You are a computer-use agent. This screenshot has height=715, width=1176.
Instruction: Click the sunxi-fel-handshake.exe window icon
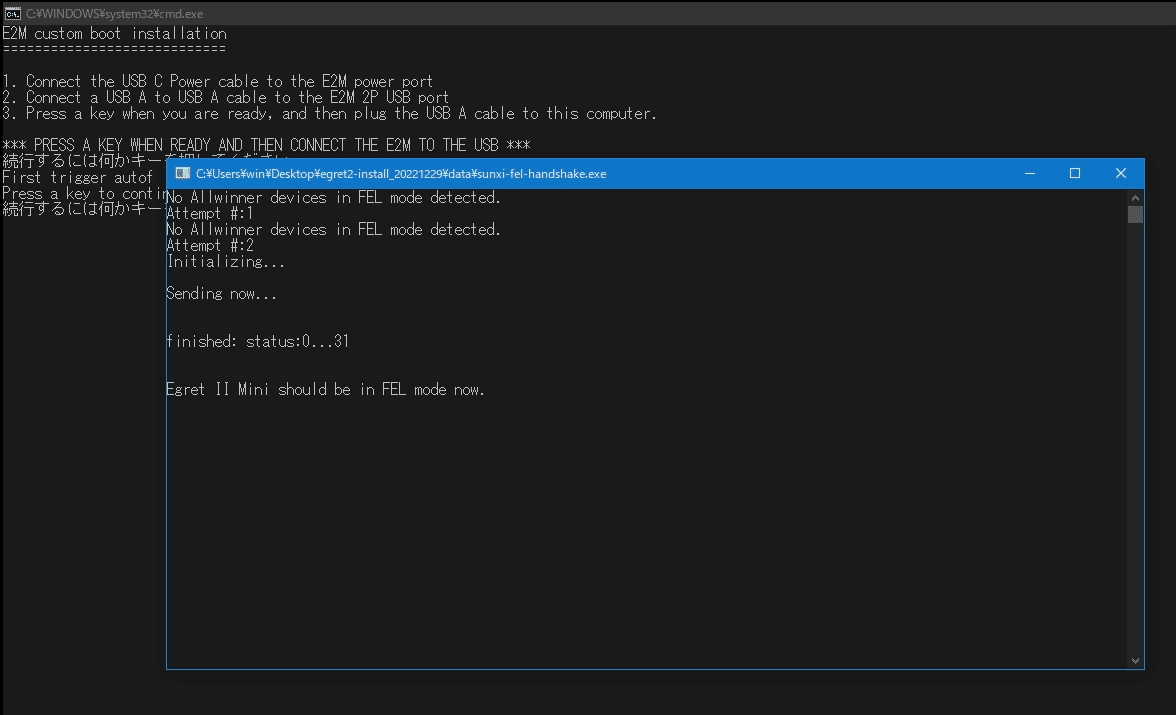click(x=182, y=173)
